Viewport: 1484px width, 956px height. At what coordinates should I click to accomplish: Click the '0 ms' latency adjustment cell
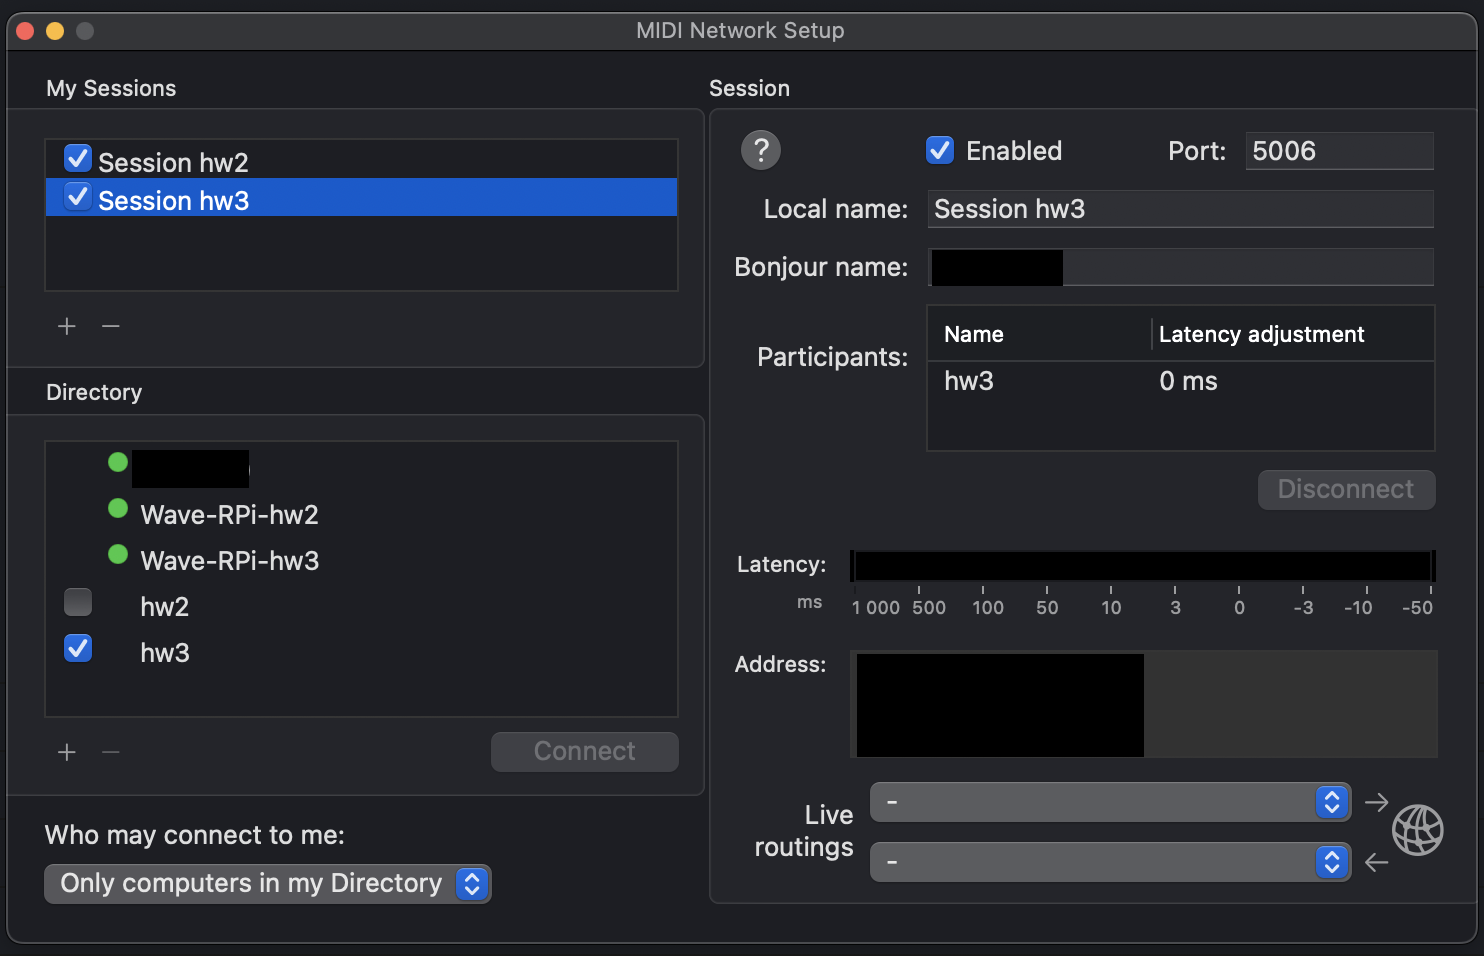1188,381
